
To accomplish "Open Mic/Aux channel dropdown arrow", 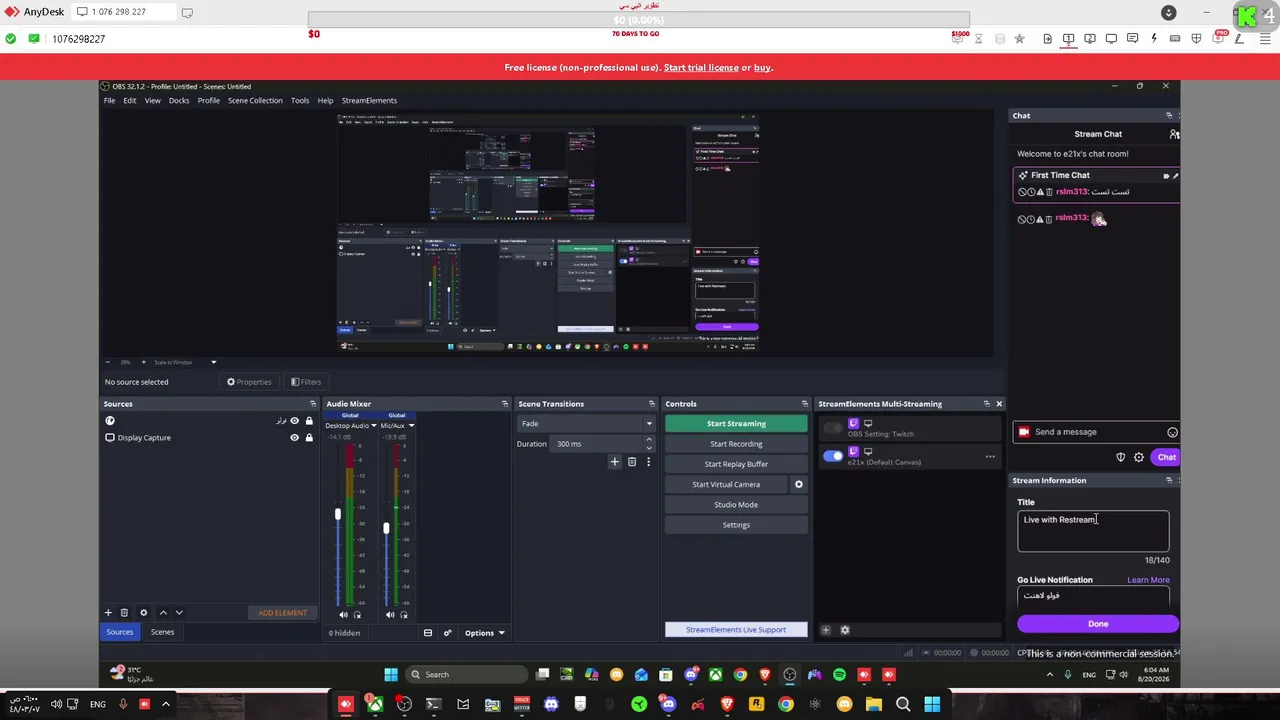I will coord(411,426).
